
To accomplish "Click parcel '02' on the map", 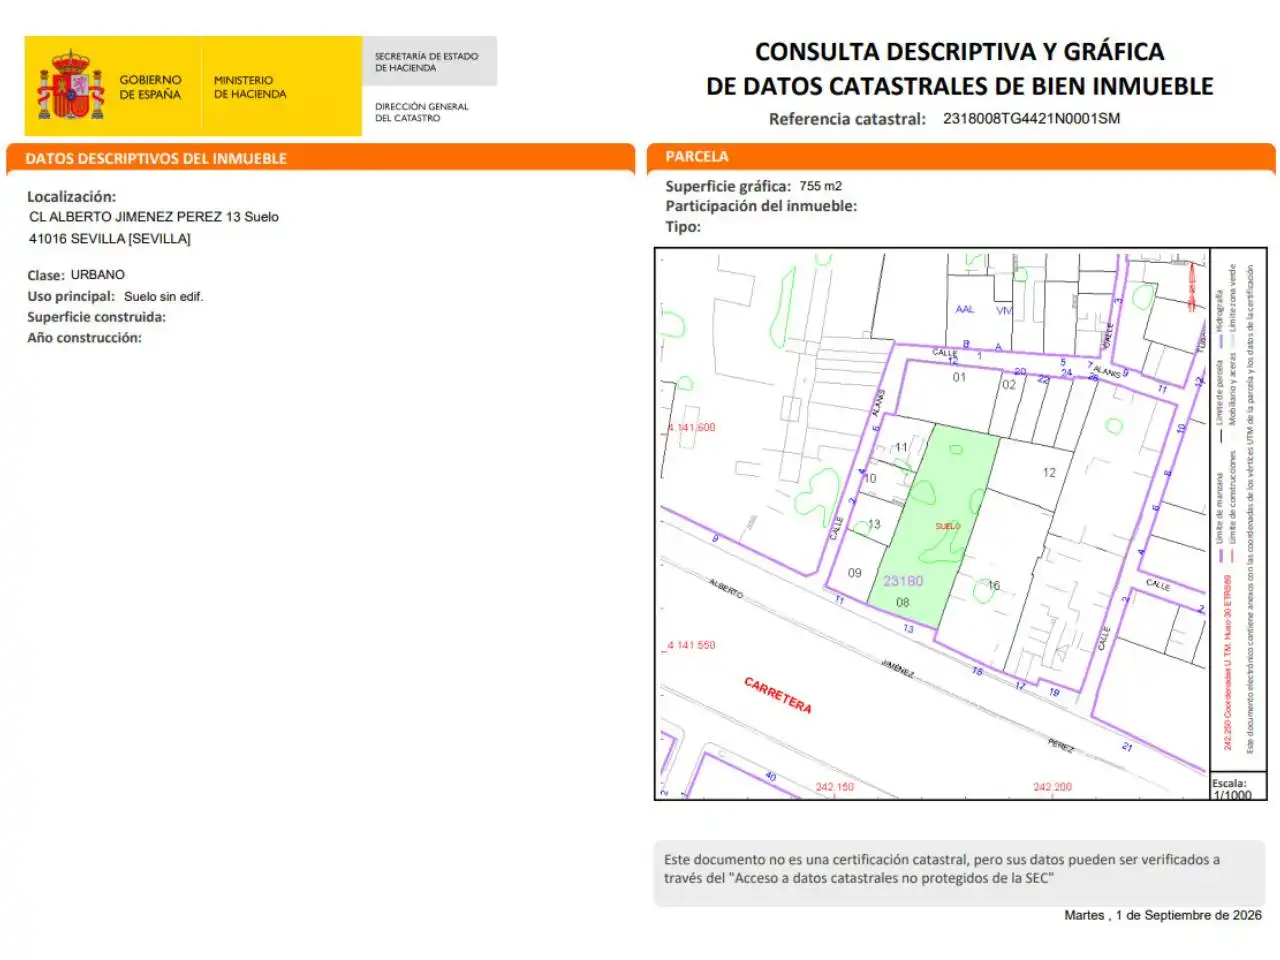I will pos(1009,384).
